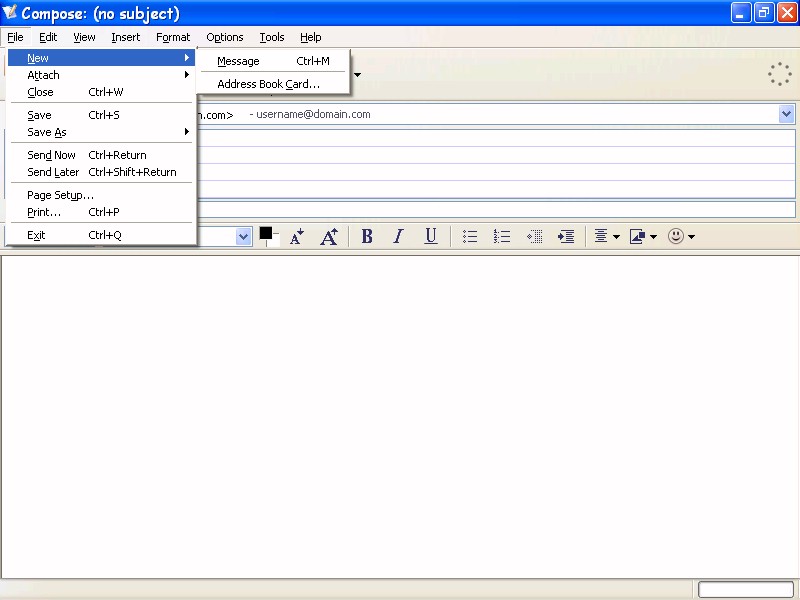This screenshot has height=600, width=800.
Task: Apply bulleted list formatting
Action: (470, 236)
